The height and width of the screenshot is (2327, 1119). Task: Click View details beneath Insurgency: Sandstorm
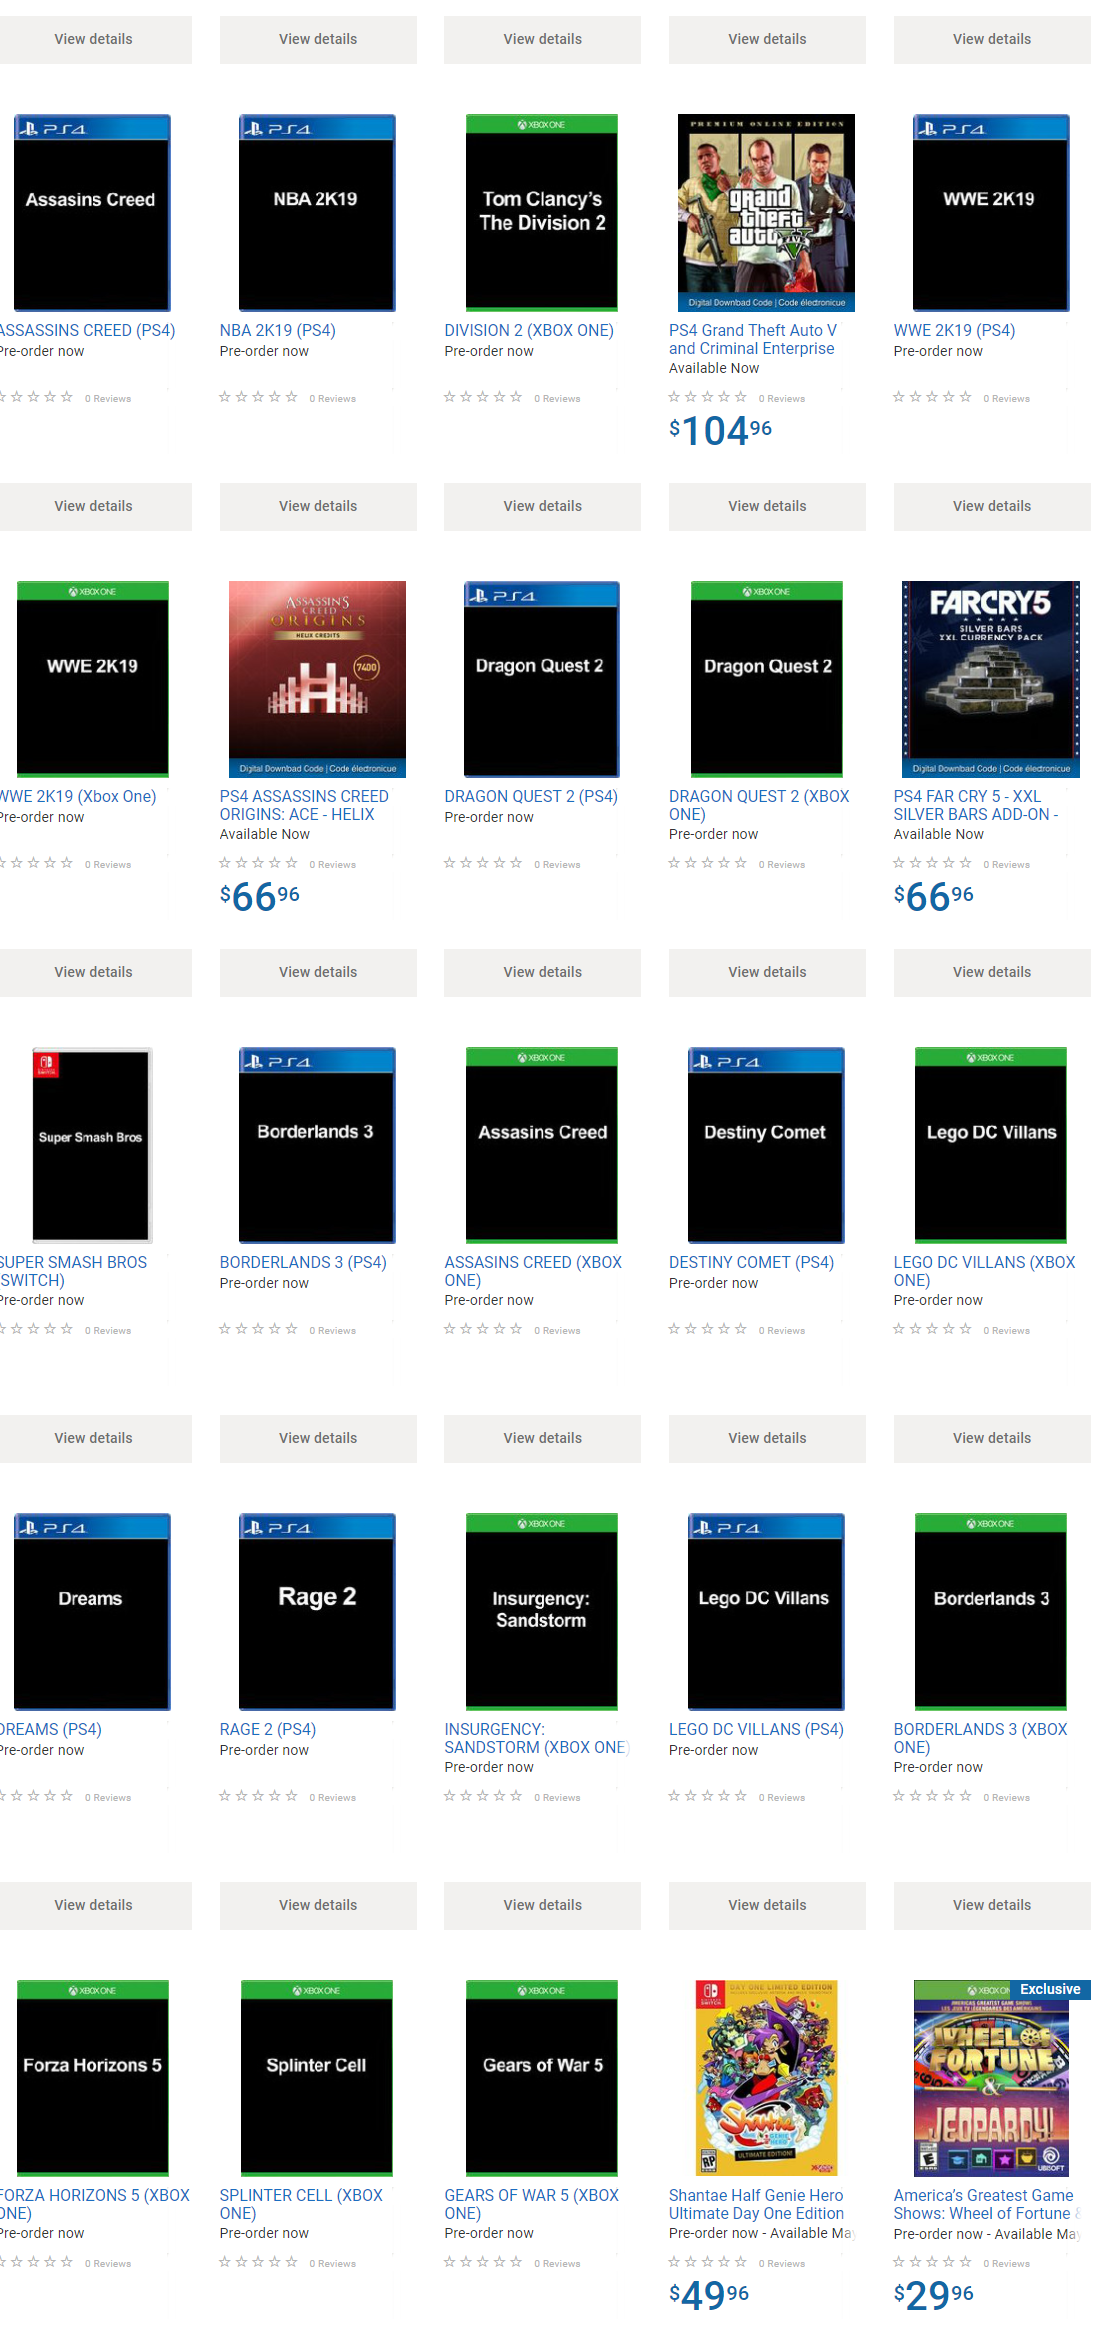point(542,1904)
